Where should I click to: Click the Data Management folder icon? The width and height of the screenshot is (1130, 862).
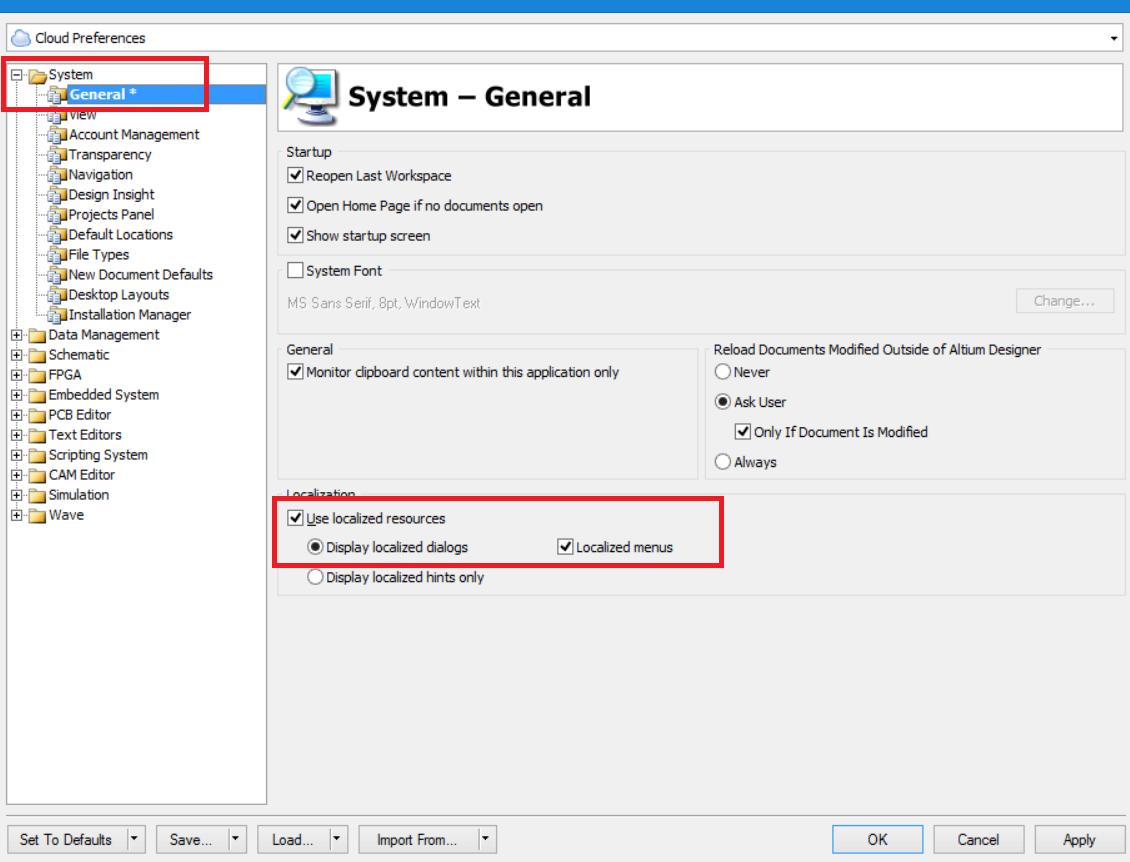pos(37,336)
